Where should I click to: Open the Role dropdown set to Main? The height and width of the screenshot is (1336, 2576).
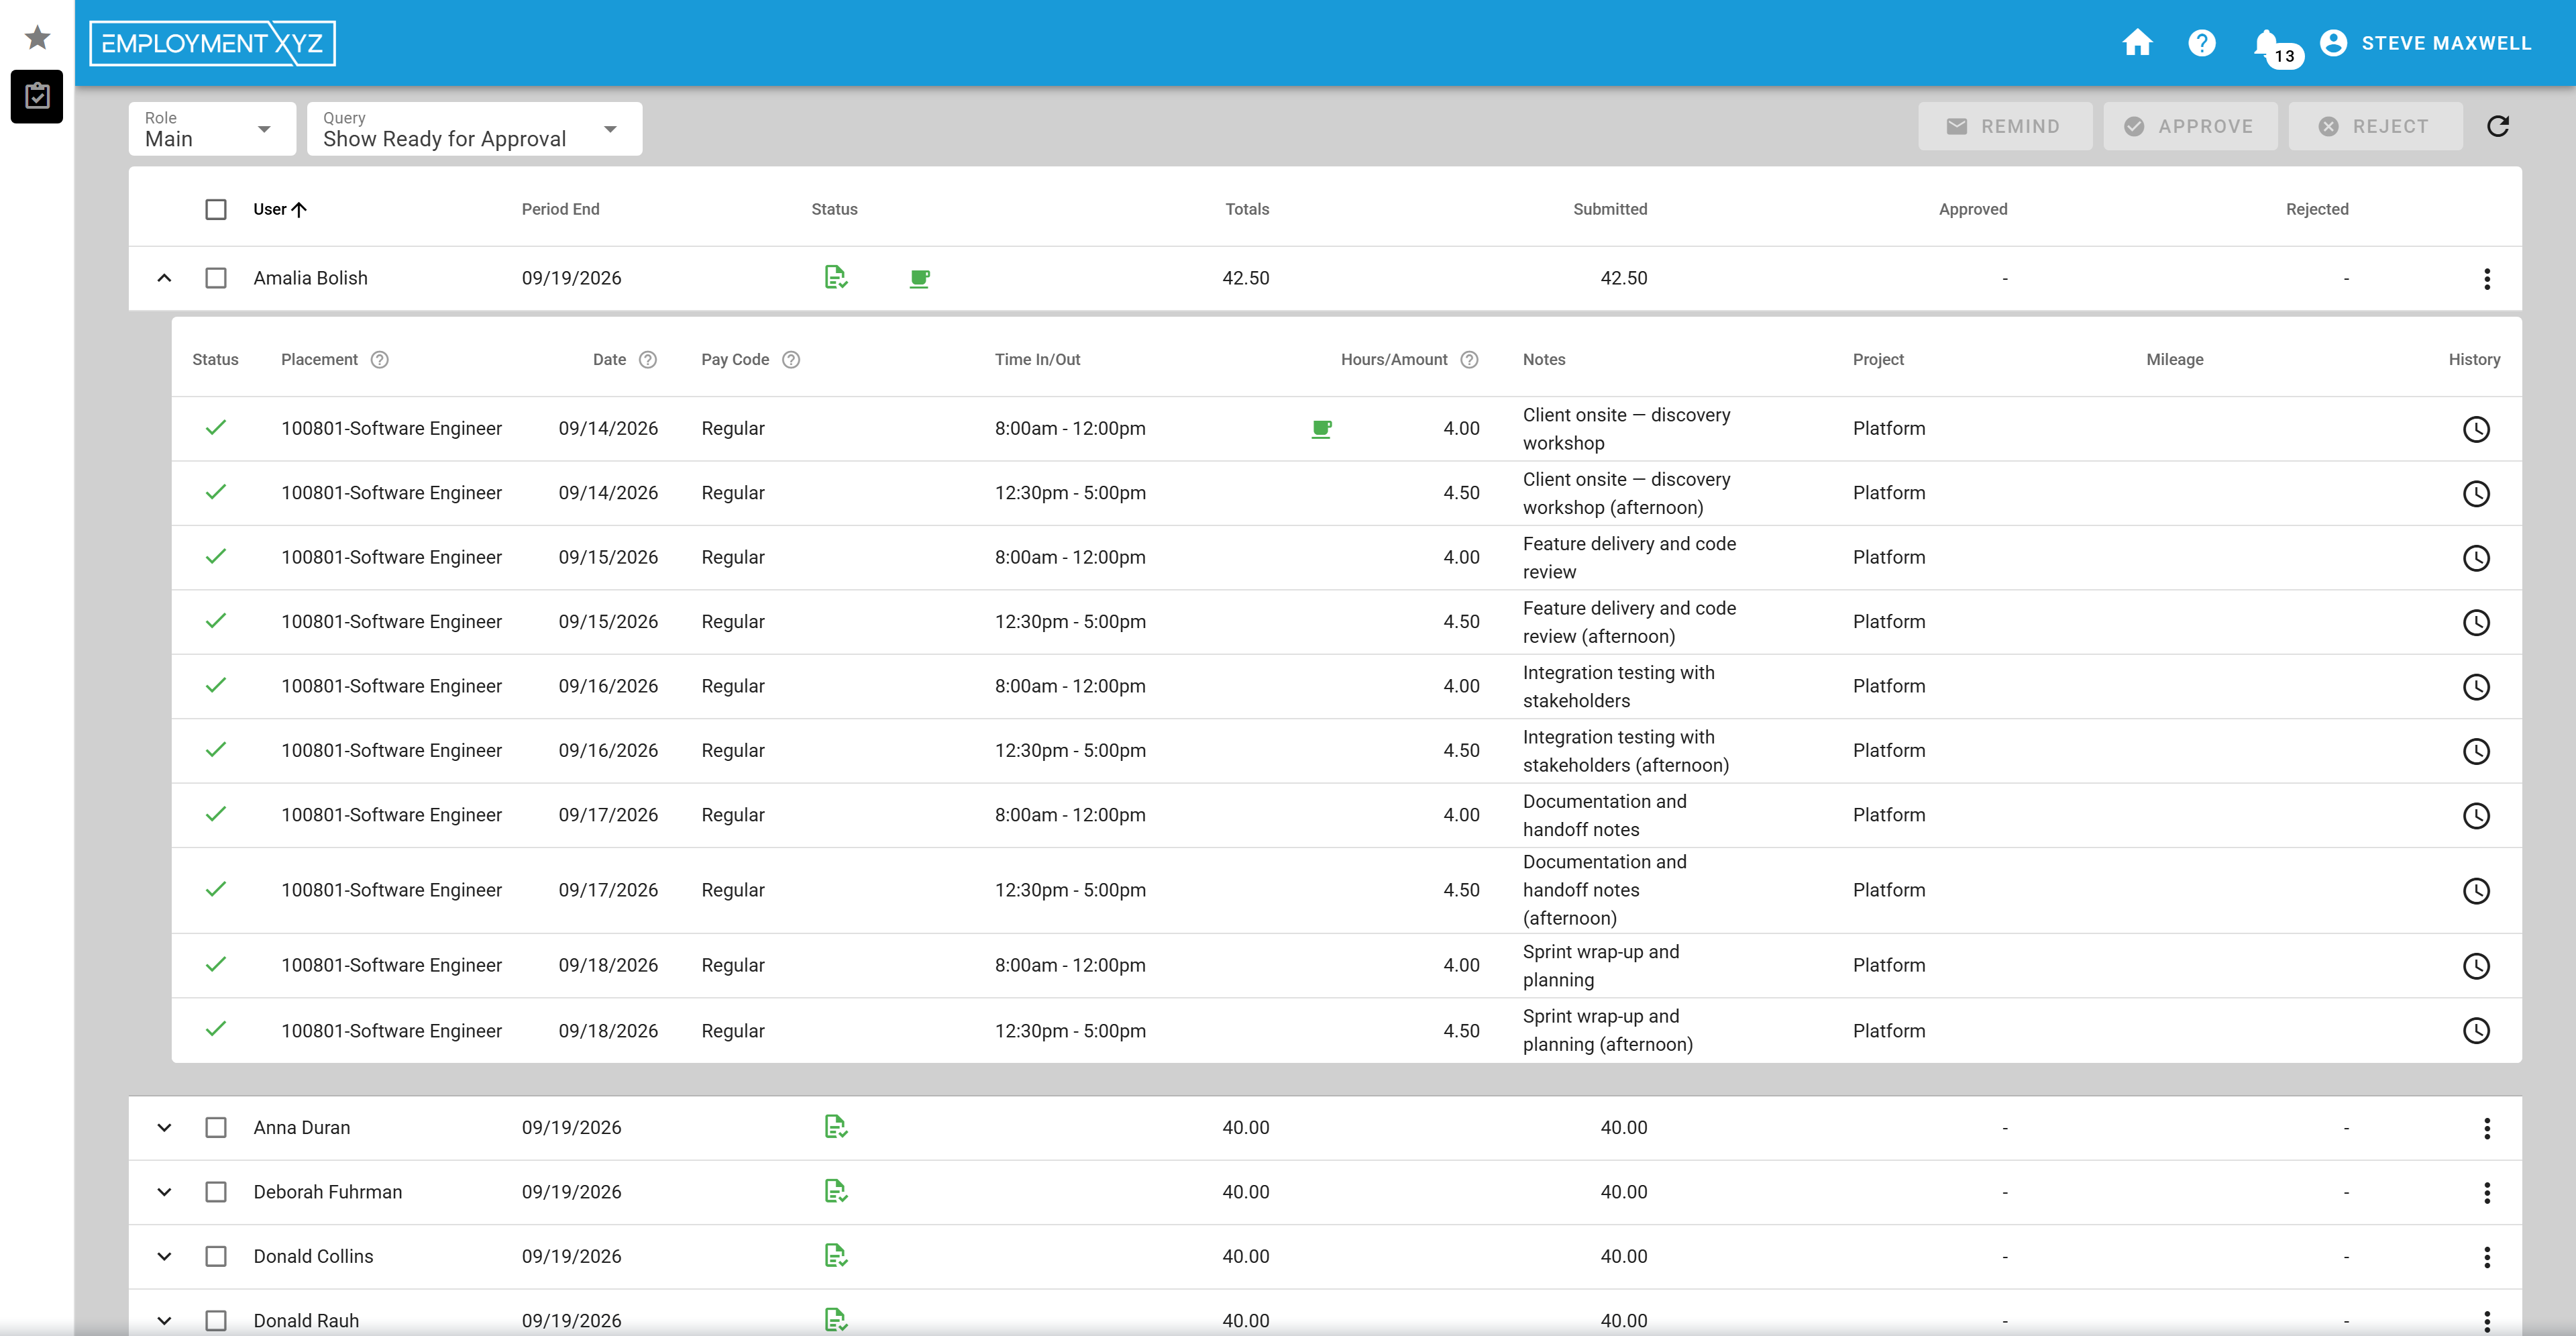[x=212, y=129]
